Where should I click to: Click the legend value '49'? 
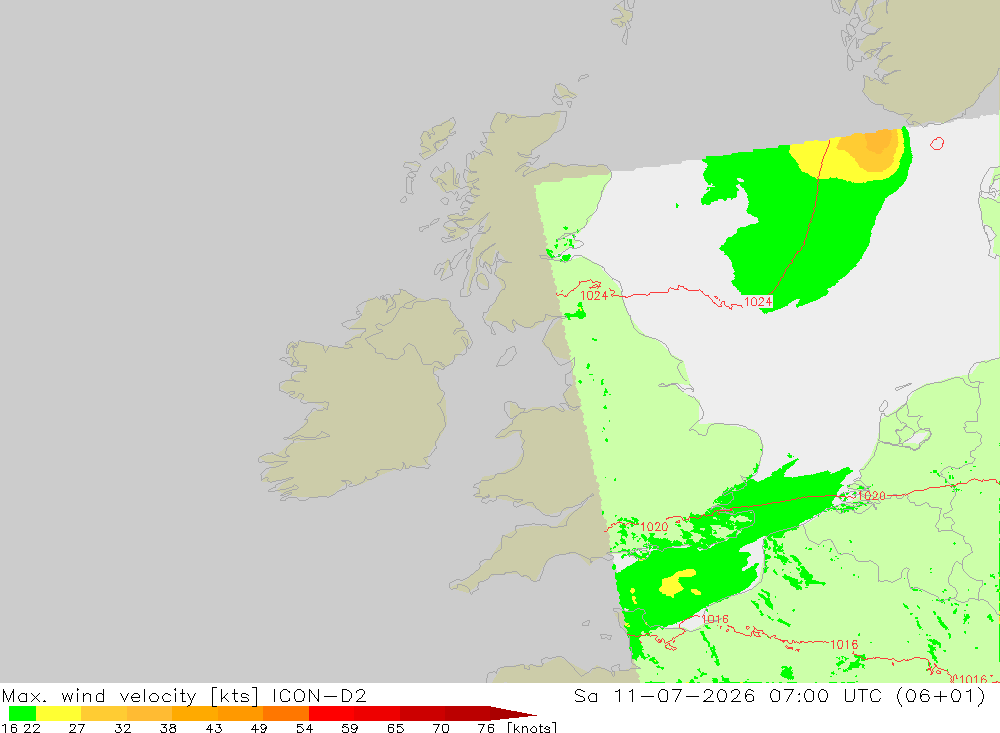(x=259, y=727)
